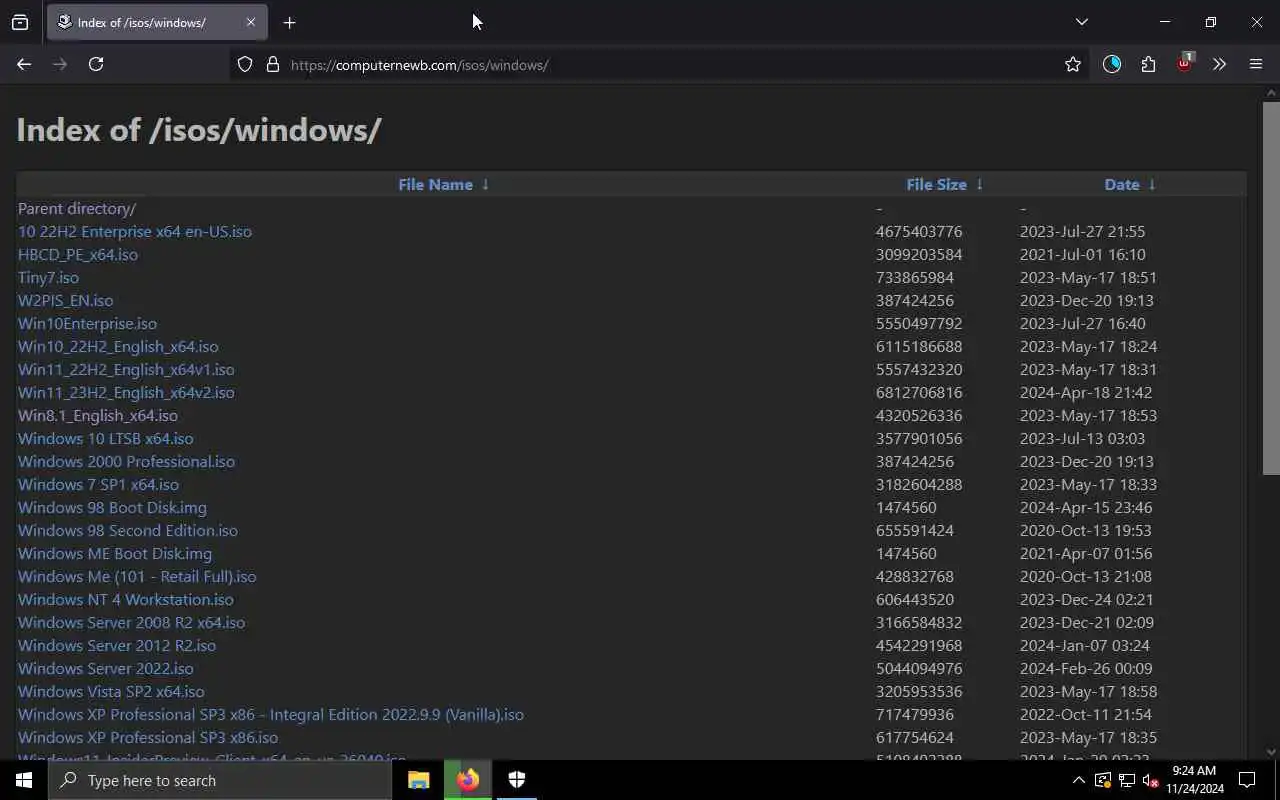Viewport: 1280px width, 800px height.
Task: Open the uBlock Origin extension icon
Action: (1184, 64)
